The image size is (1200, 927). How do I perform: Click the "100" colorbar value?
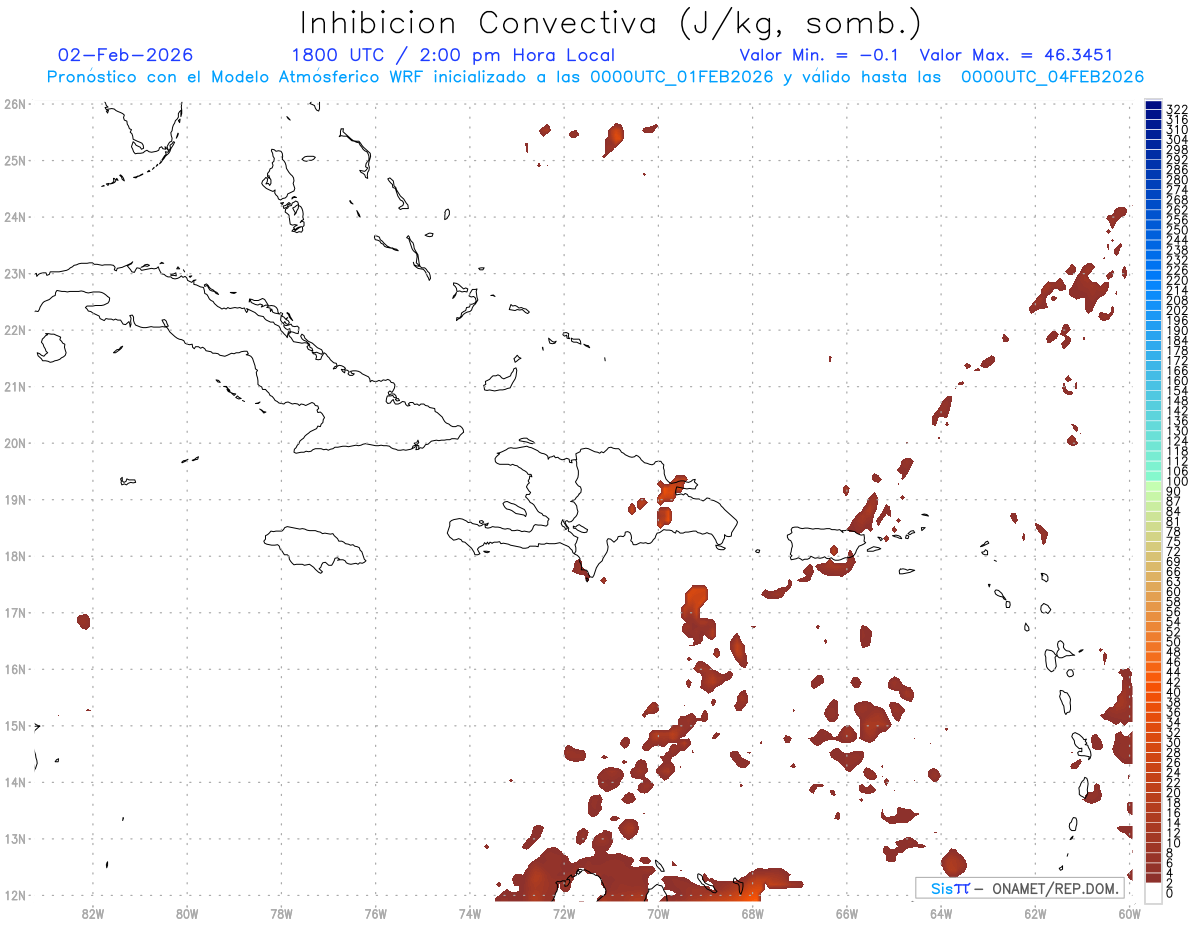click(x=1177, y=482)
